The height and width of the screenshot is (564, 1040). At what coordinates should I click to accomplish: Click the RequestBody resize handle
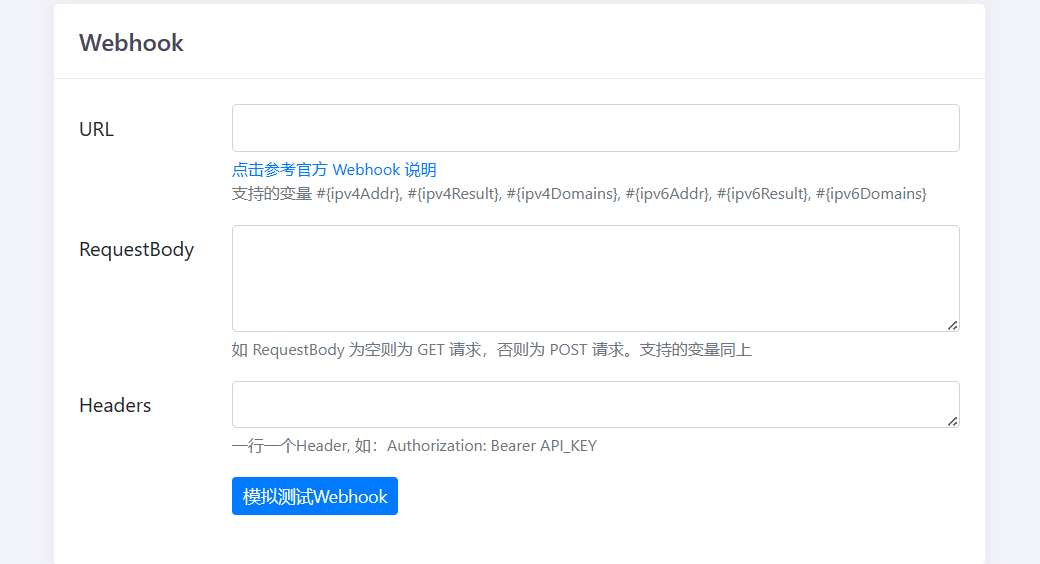pos(952,324)
